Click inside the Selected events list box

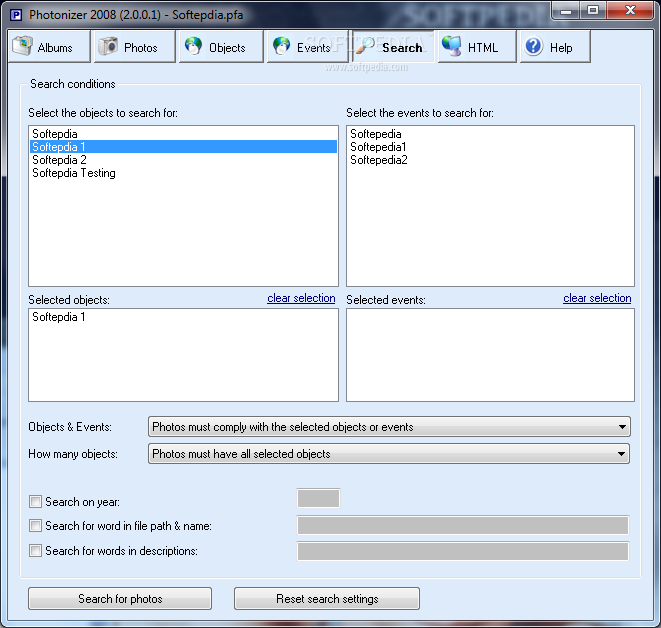pos(490,355)
